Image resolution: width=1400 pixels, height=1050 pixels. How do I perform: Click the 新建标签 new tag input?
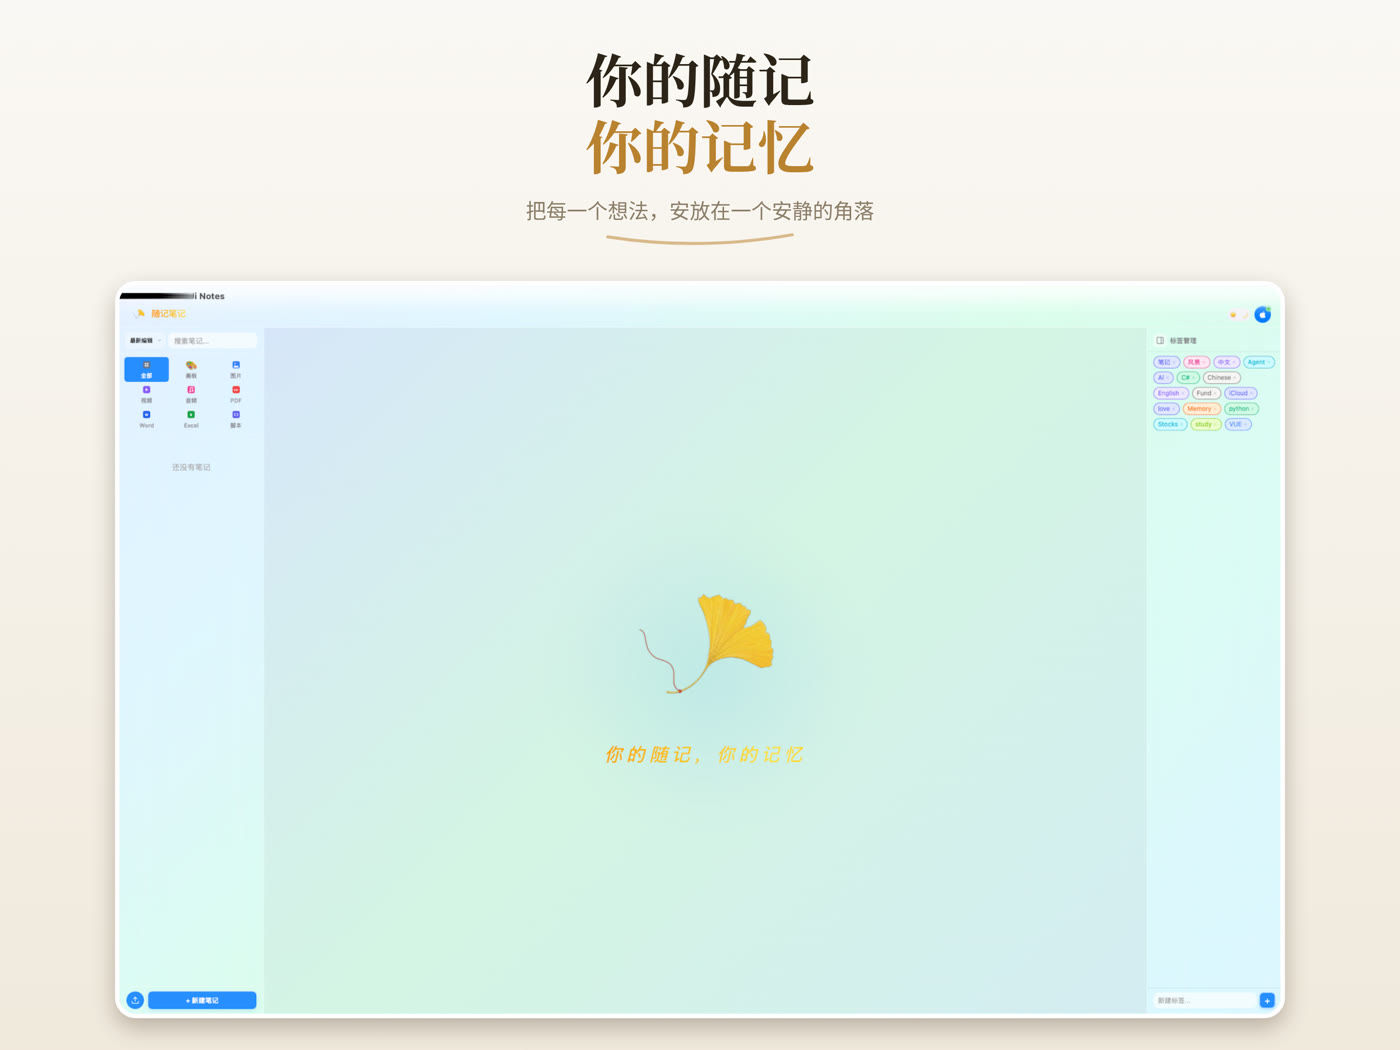click(x=1205, y=1000)
